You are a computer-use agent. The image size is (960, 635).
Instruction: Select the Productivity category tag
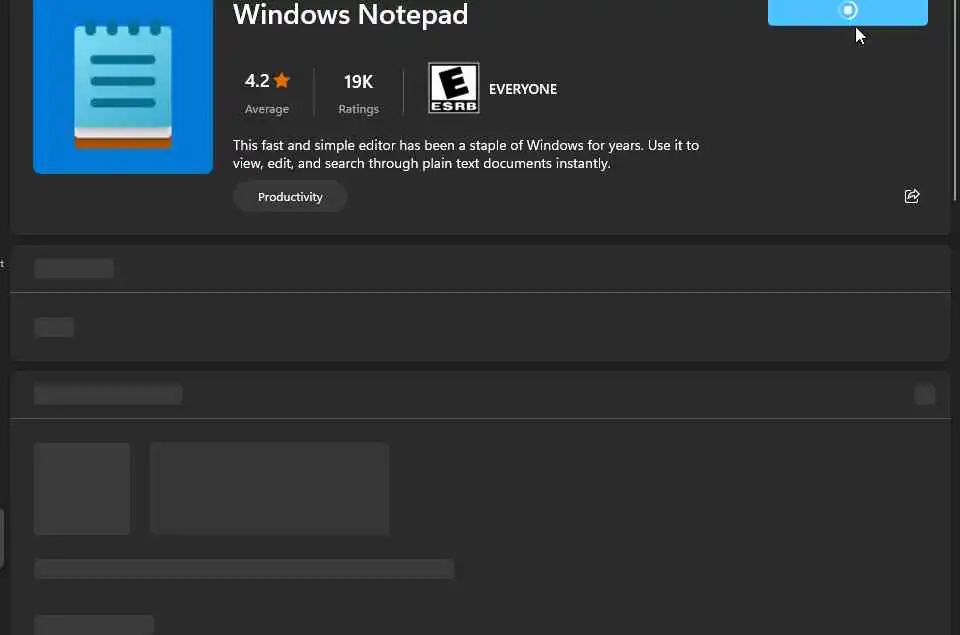pos(290,197)
